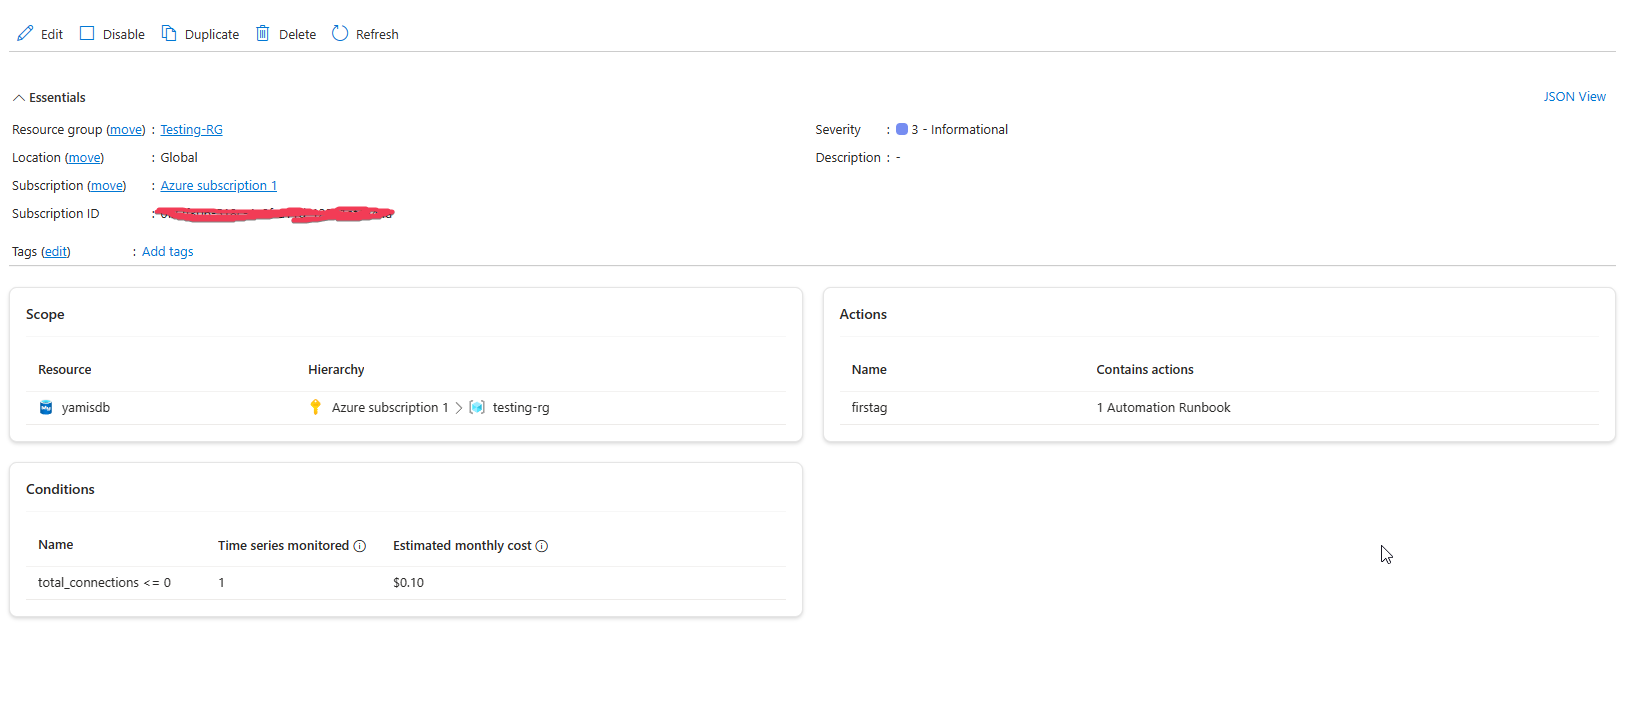This screenshot has height=714, width=1628.
Task: Click the yamisdb MySQL database icon
Action: (46, 407)
